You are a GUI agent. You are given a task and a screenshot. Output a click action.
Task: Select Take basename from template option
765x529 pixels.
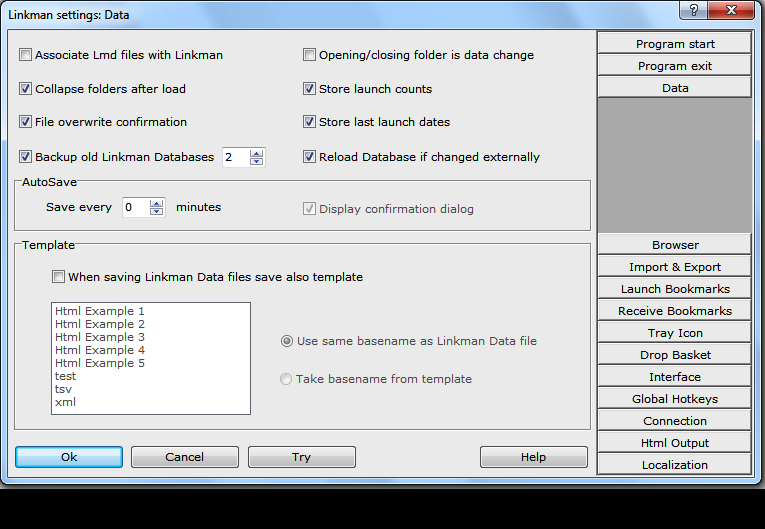coord(286,379)
